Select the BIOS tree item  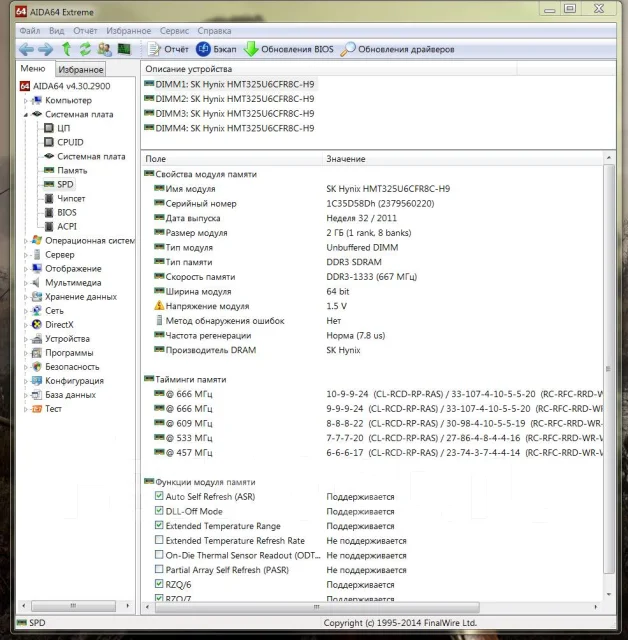pos(67,212)
